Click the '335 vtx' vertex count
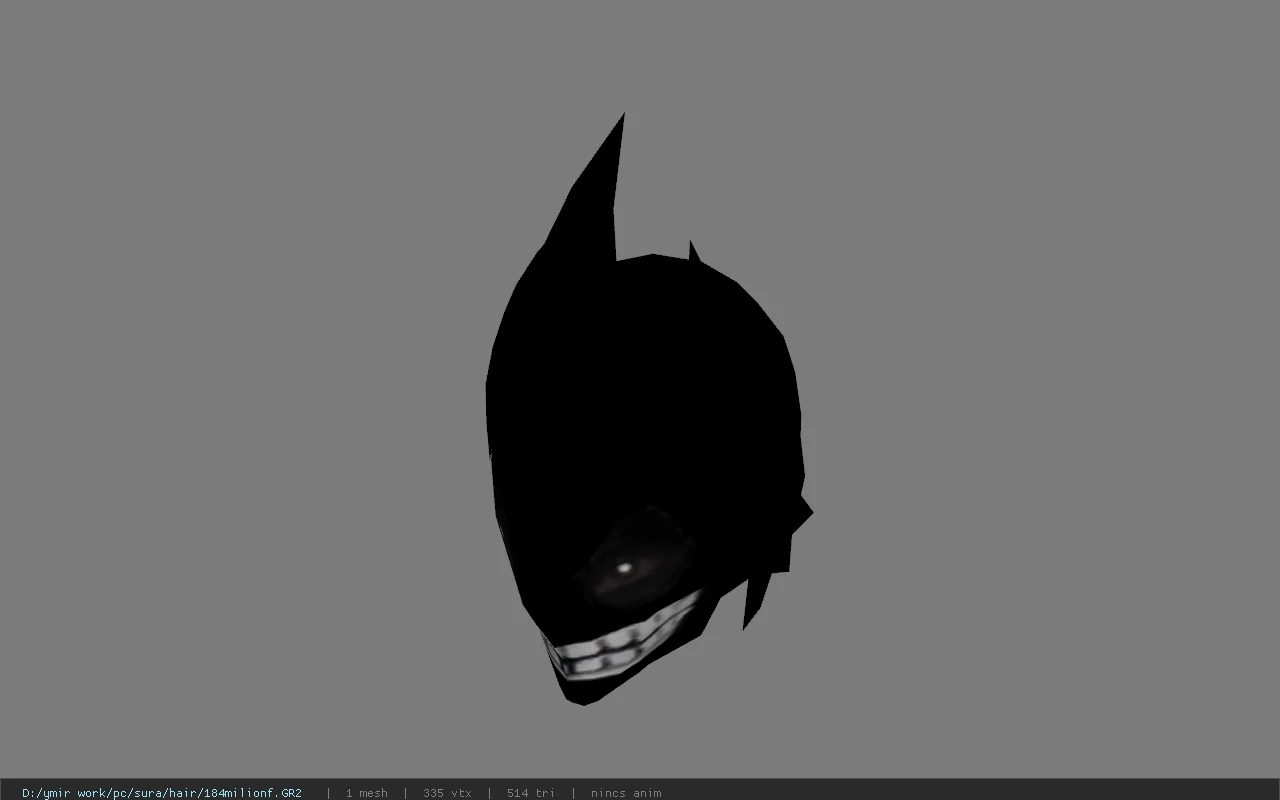Viewport: 1280px width, 800px height. coord(447,793)
